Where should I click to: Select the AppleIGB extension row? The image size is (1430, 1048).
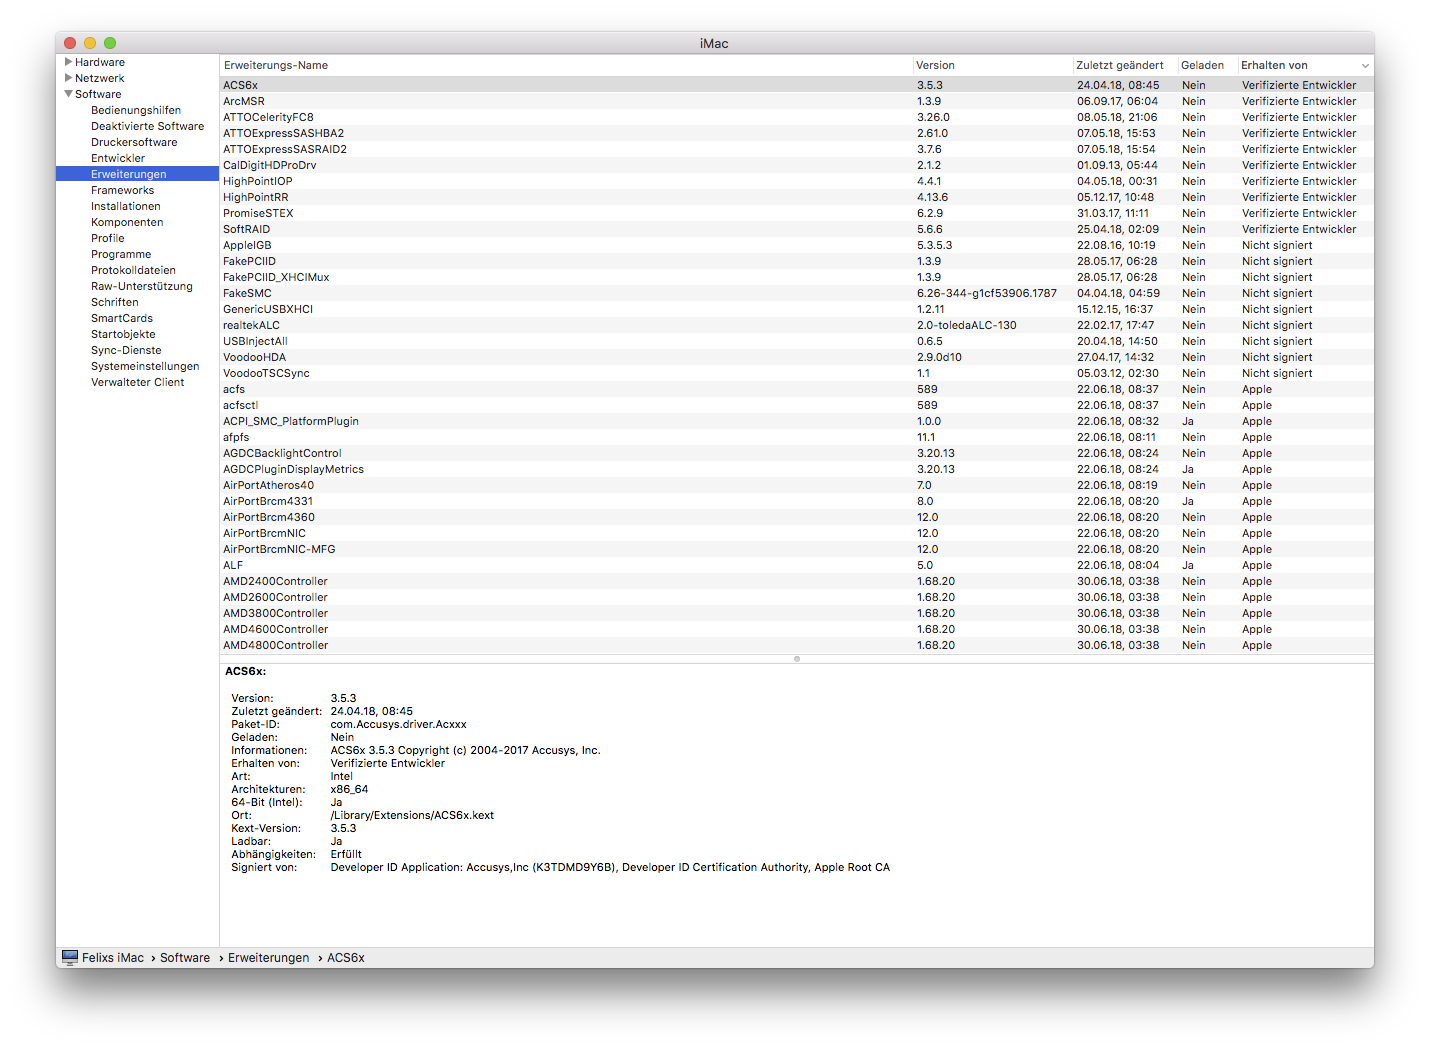tap(797, 245)
